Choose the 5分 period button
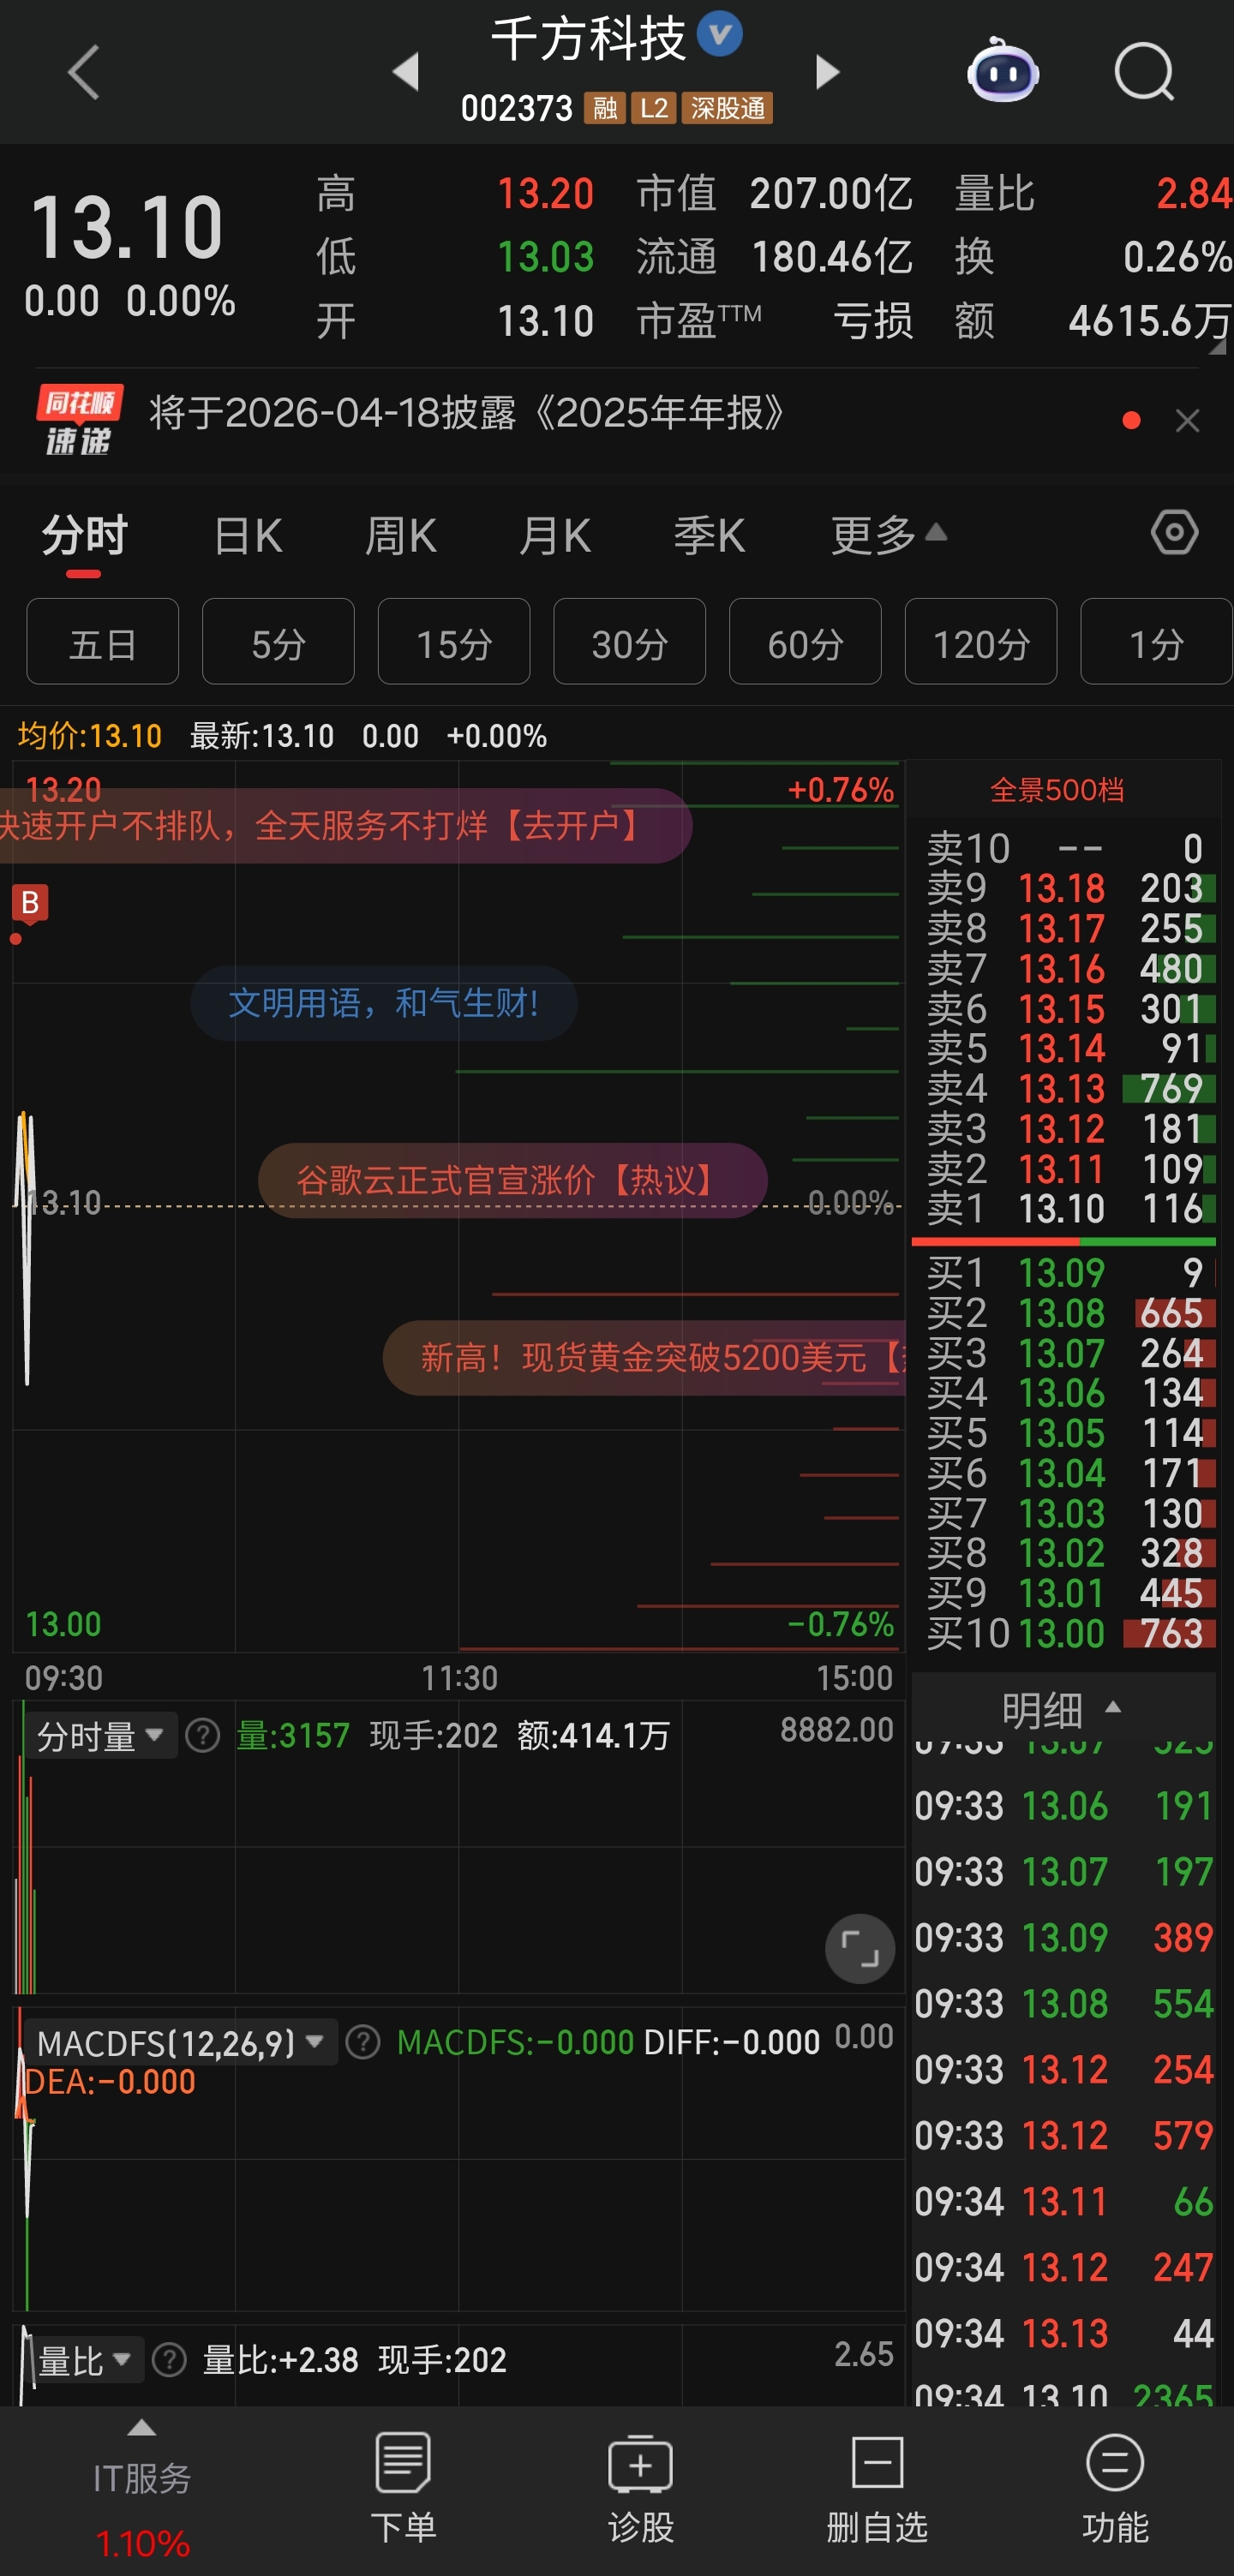Image resolution: width=1234 pixels, height=2576 pixels. [x=278, y=642]
